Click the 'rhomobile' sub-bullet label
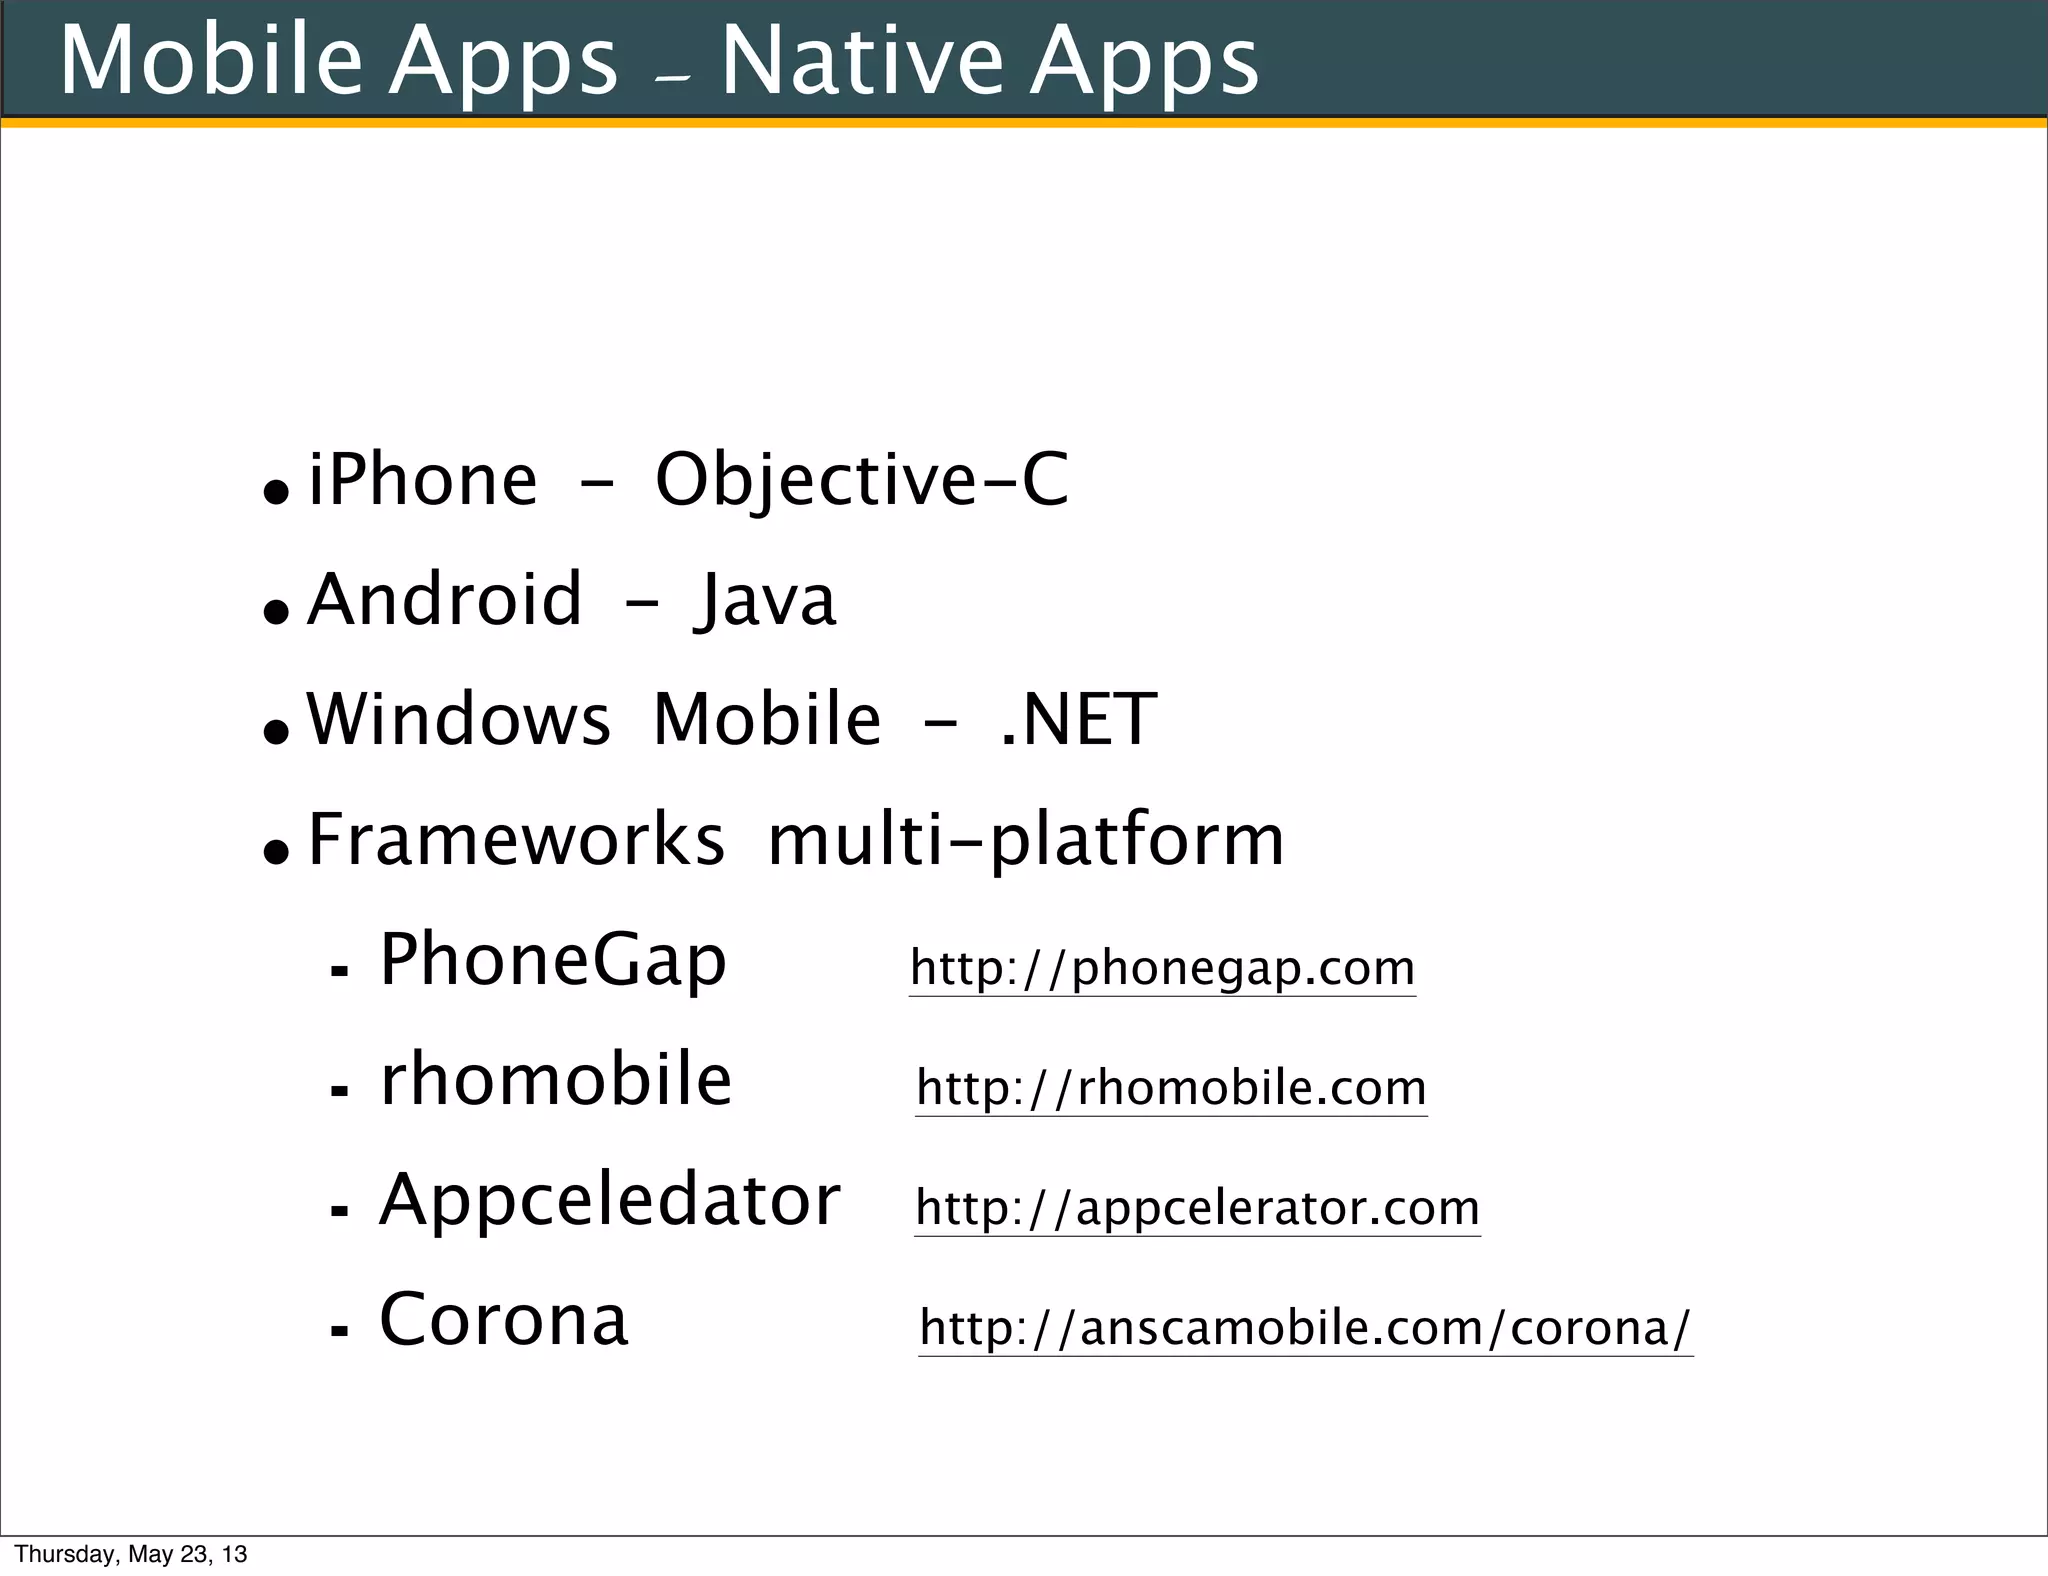The height and width of the screenshot is (1576, 2048). coord(556,1080)
